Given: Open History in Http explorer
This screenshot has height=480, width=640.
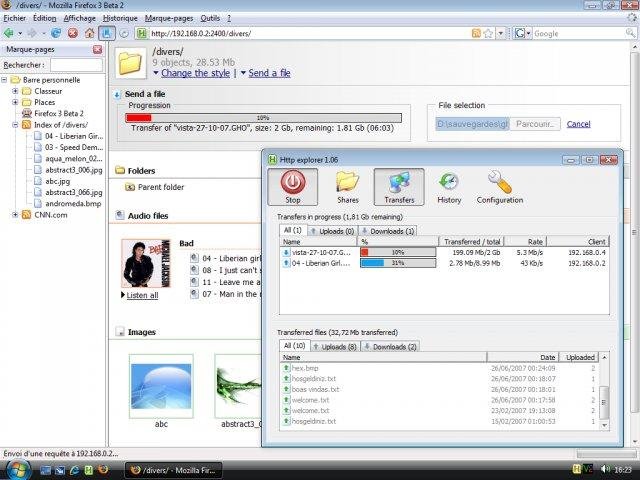Looking at the screenshot, I should tap(449, 187).
